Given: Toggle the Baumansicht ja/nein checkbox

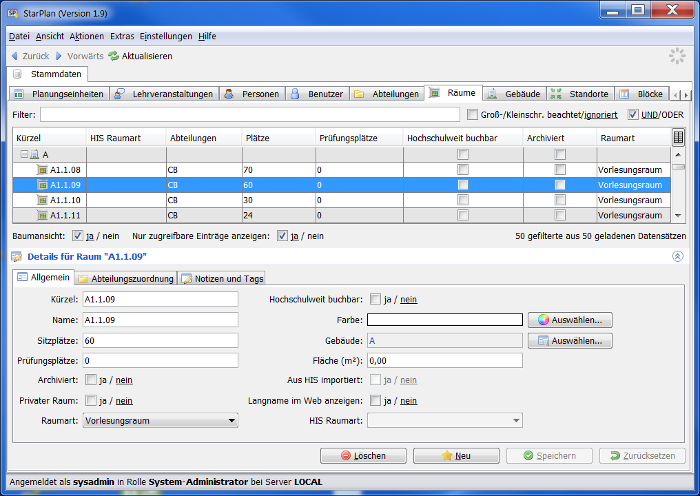Looking at the screenshot, I should click(78, 236).
